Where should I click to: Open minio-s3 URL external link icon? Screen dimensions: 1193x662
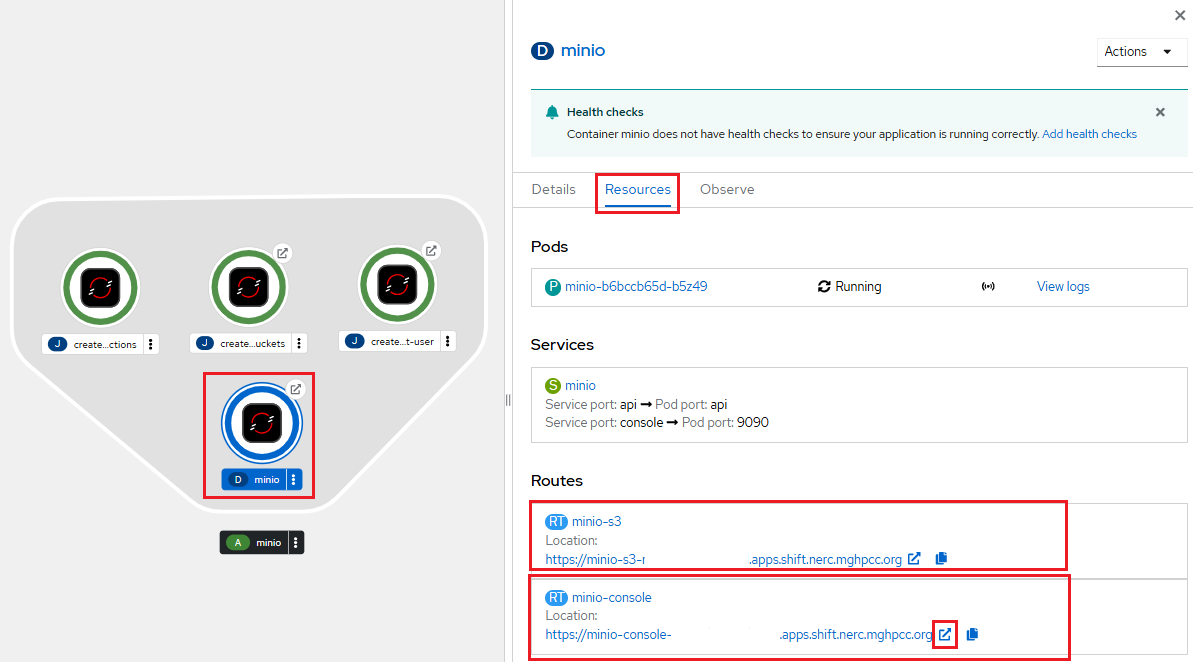pos(915,559)
